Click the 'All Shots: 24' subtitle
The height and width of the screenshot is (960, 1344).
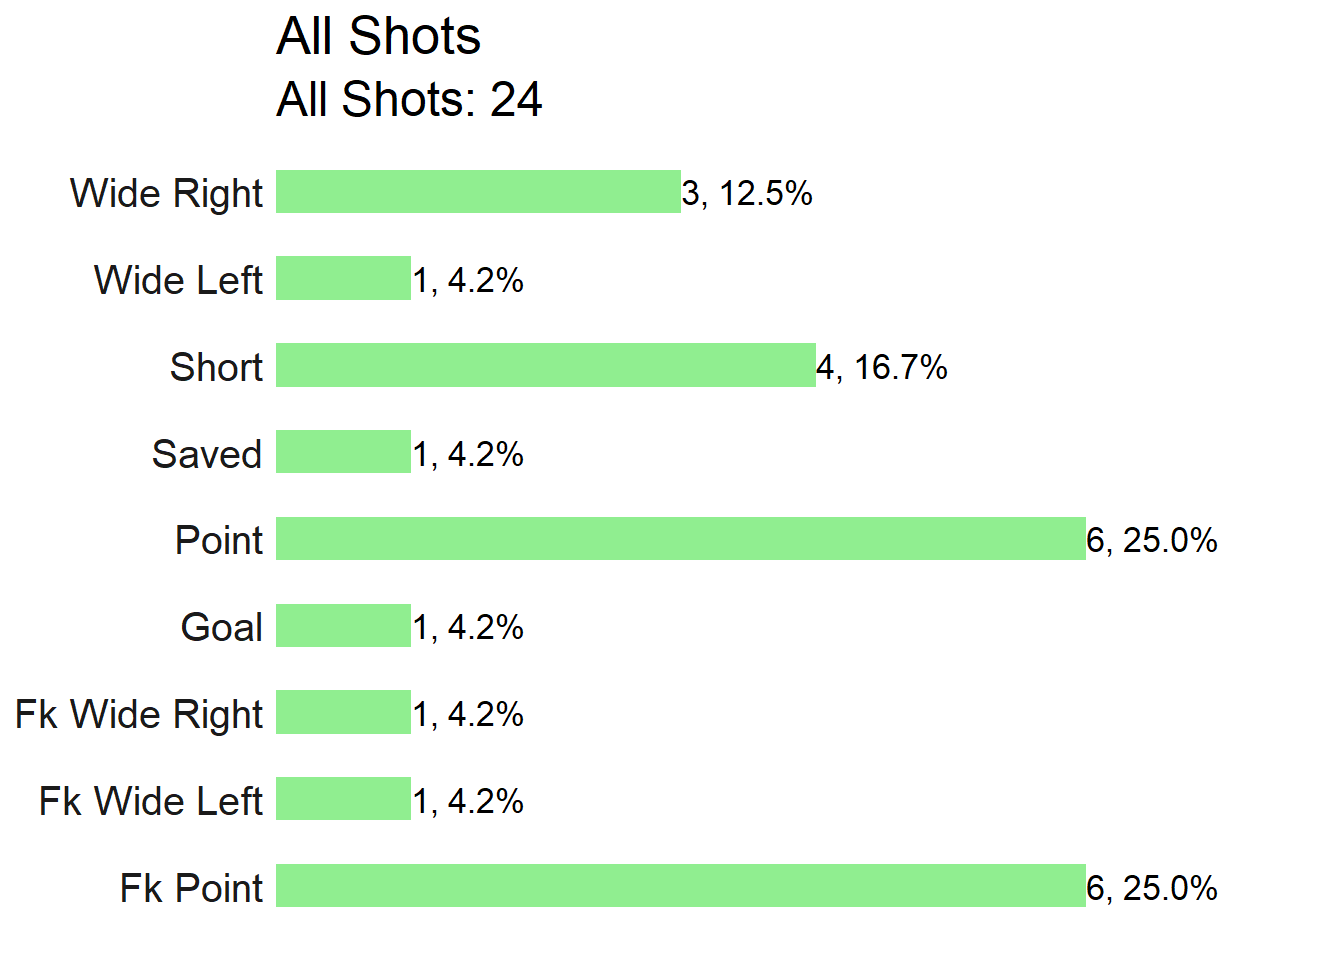(x=409, y=100)
